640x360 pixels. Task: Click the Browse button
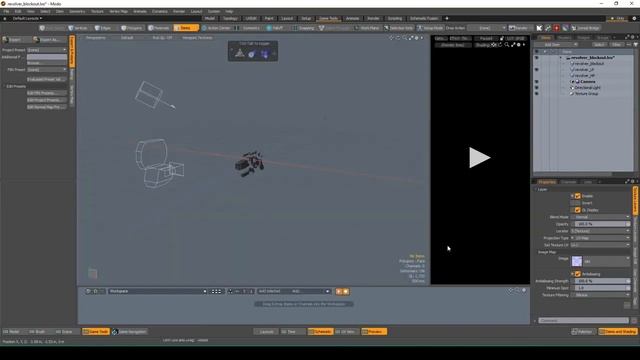coord(47,63)
